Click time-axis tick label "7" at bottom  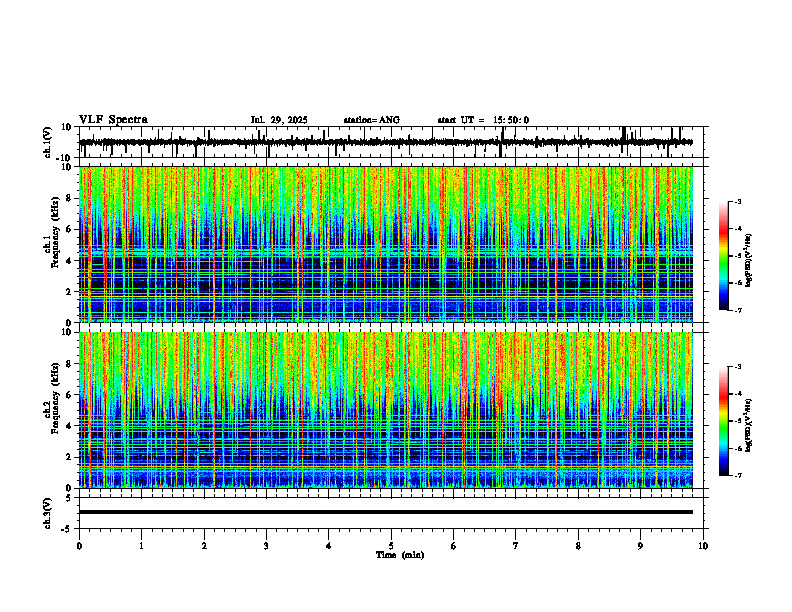(x=516, y=546)
